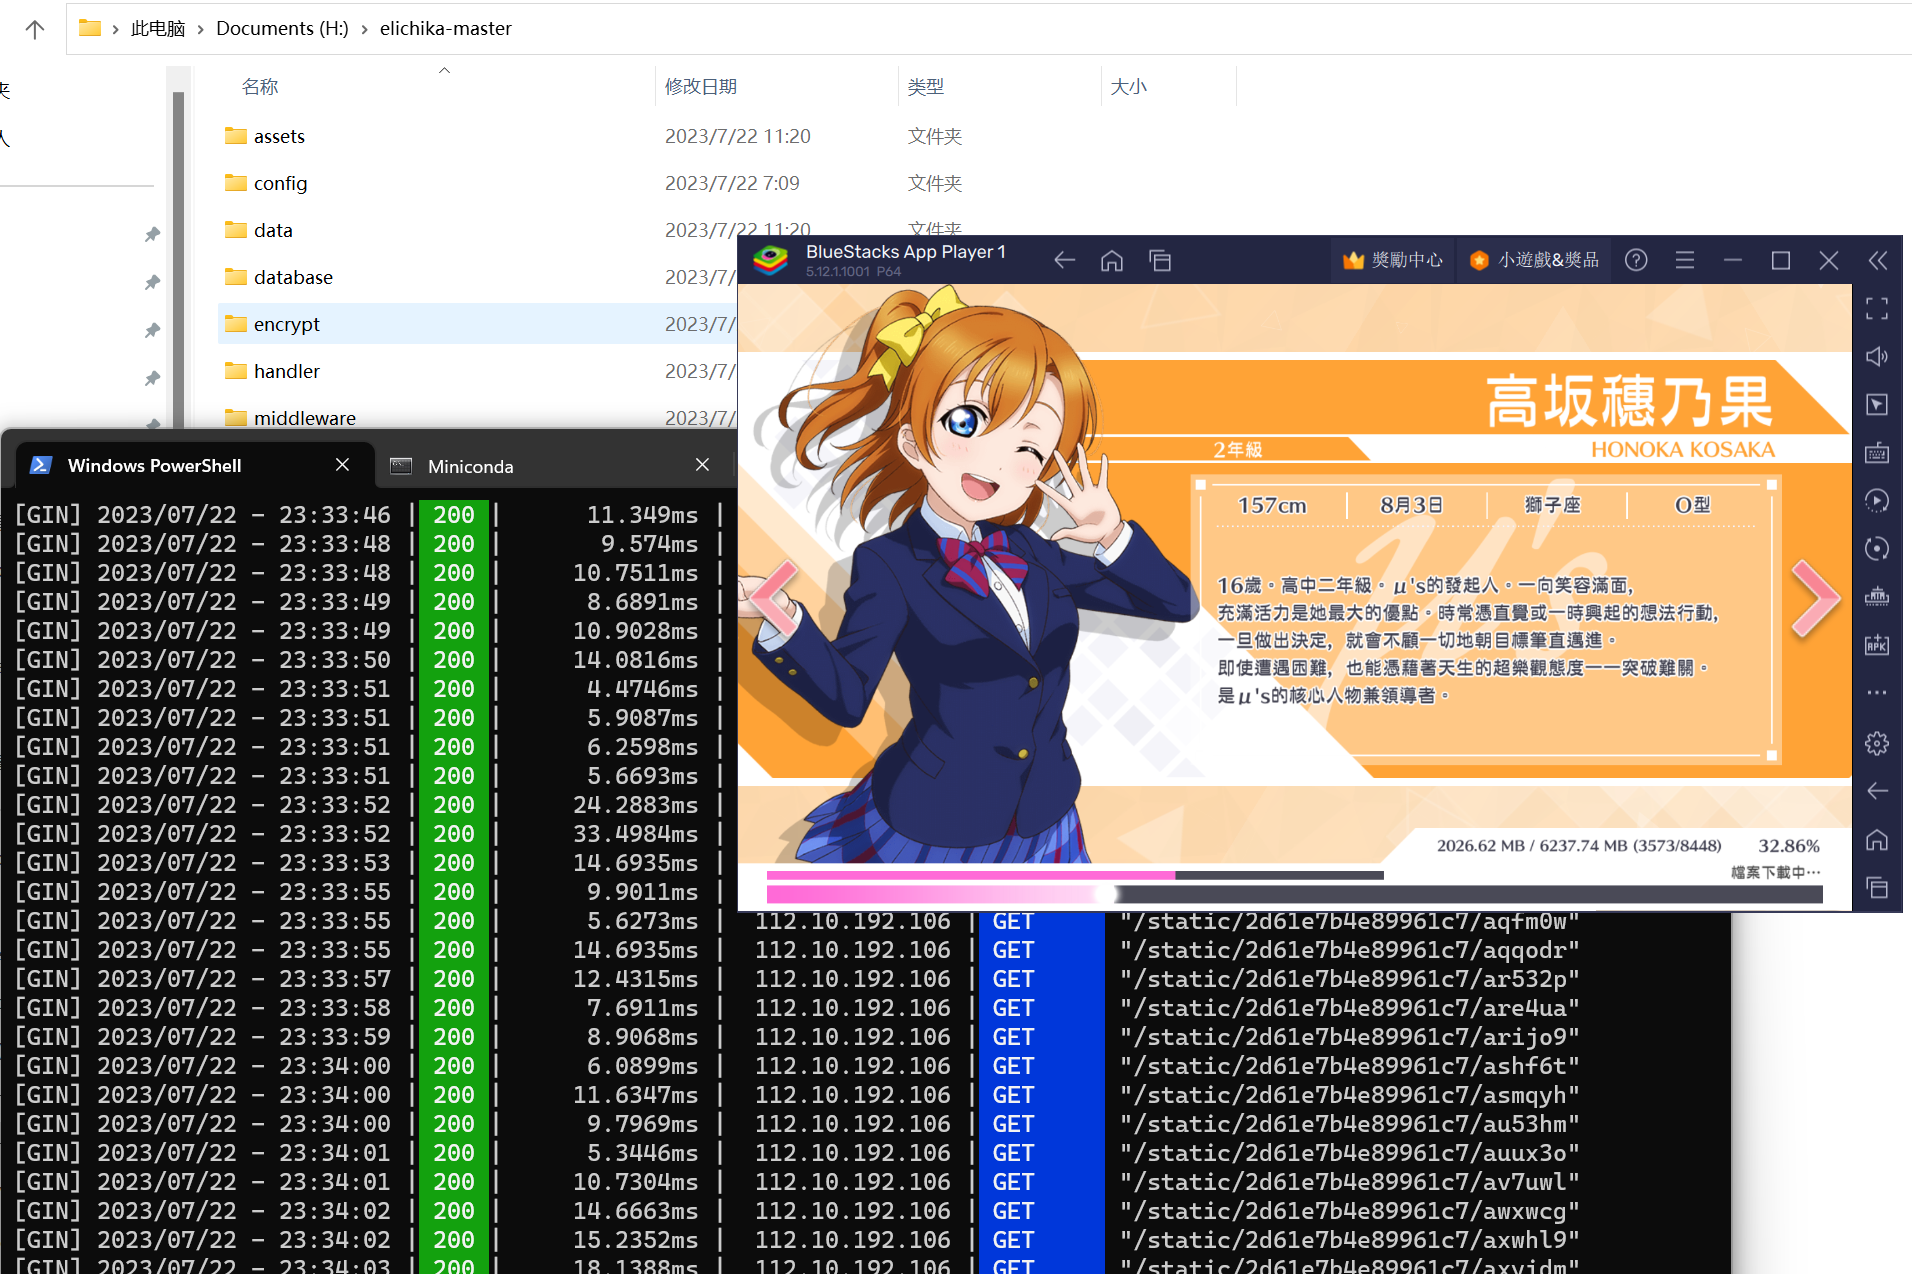Open BlueStacks hamburger menu
The image size is (1912, 1274).
[1685, 260]
